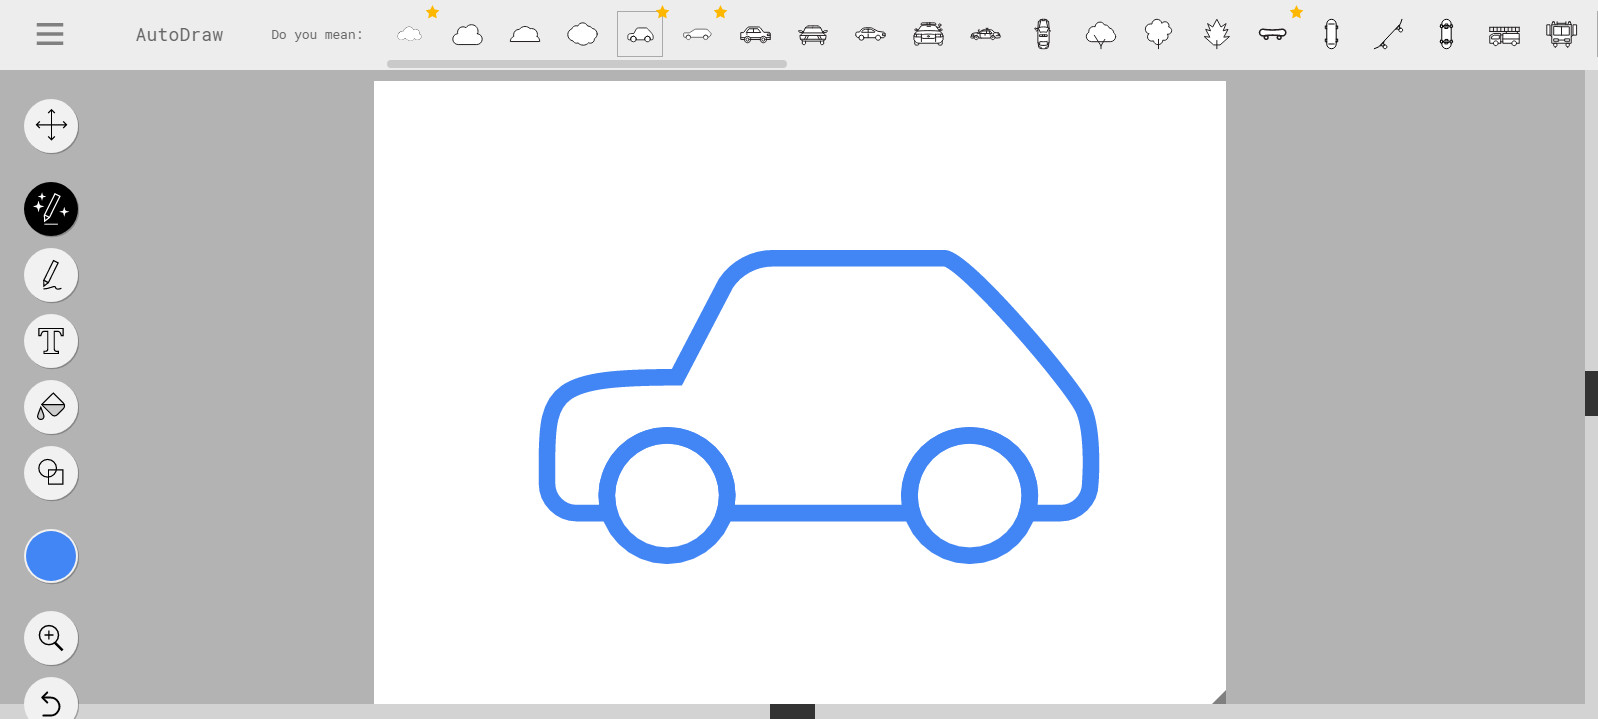Choose the front-view fire truck suggestion

point(1561,35)
